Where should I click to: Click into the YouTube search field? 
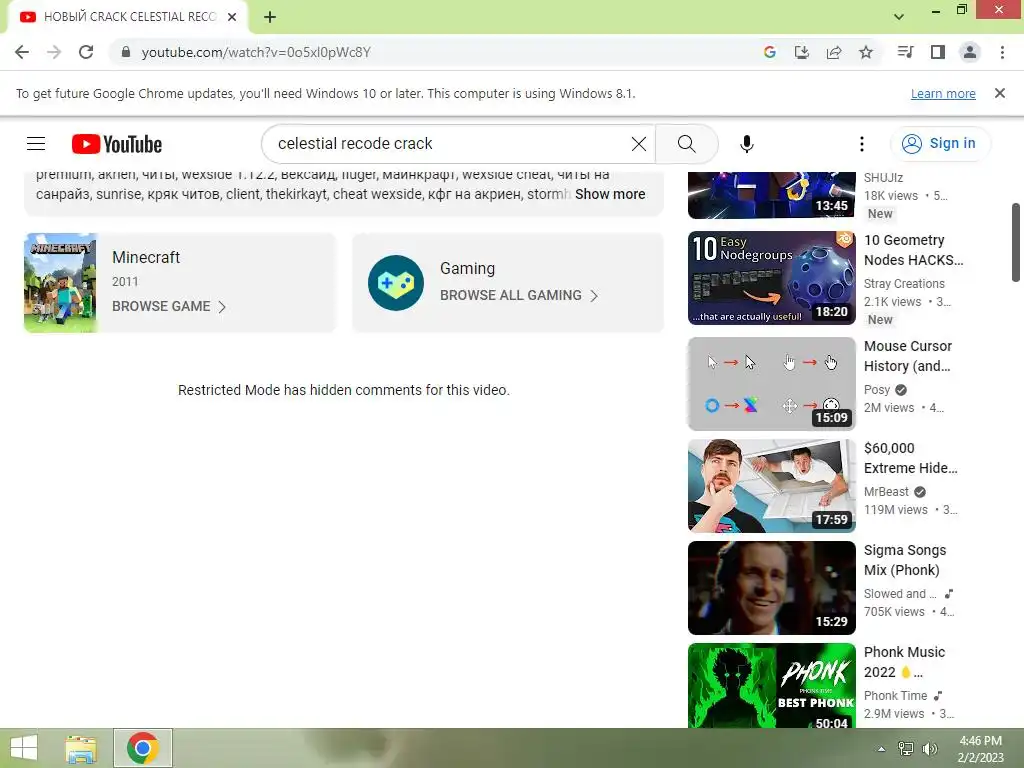click(x=451, y=144)
